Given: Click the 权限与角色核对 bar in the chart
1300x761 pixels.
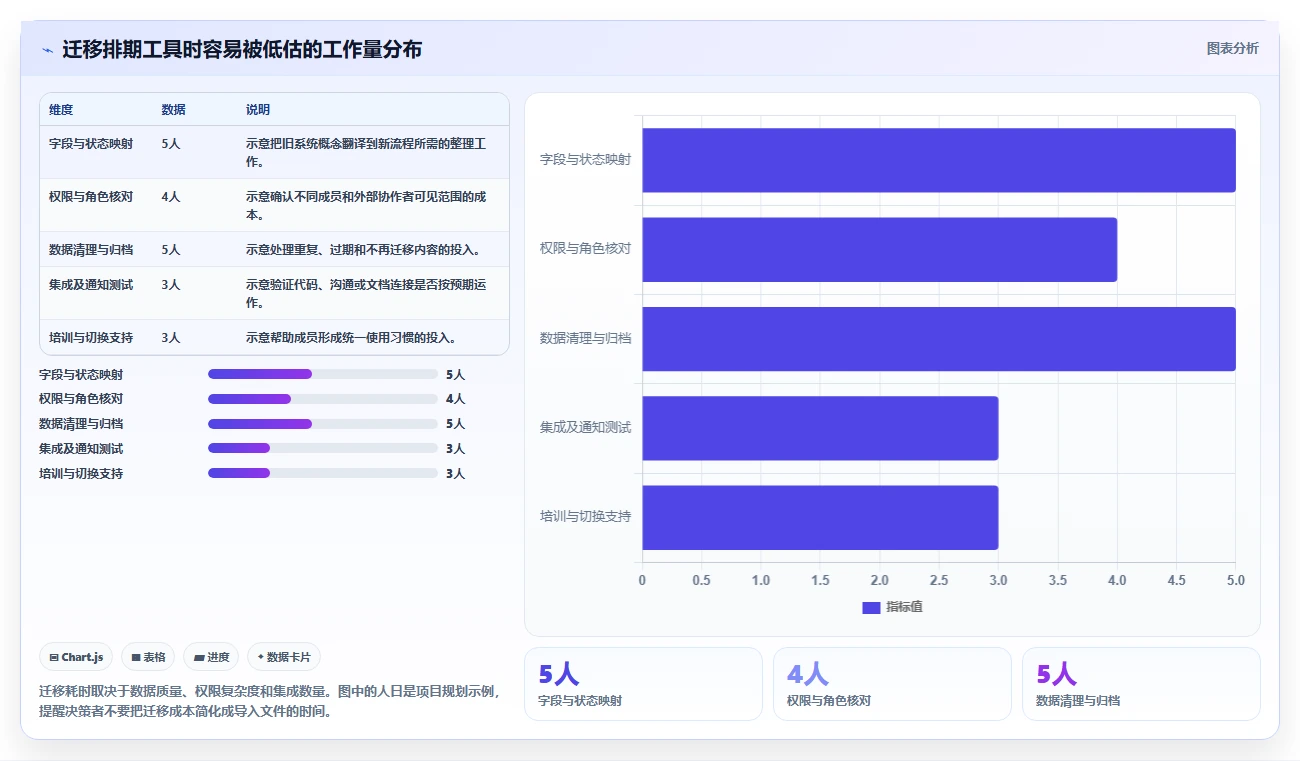Looking at the screenshot, I should [879, 249].
